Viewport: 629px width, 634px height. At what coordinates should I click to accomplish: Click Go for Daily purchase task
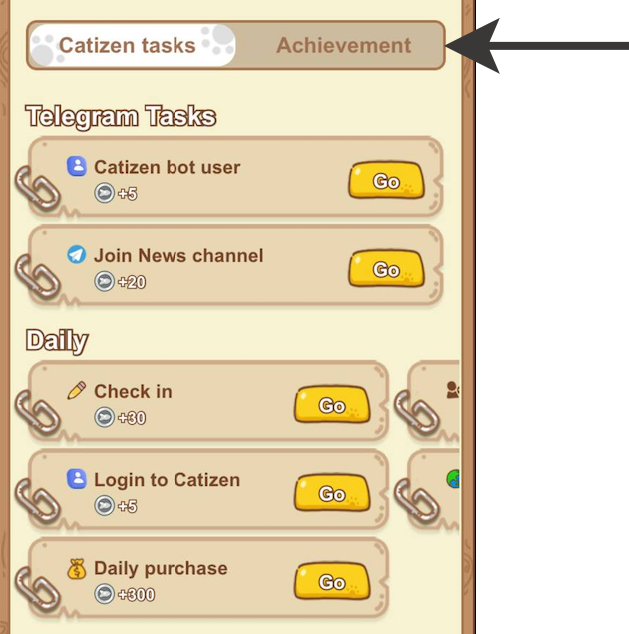(332, 581)
